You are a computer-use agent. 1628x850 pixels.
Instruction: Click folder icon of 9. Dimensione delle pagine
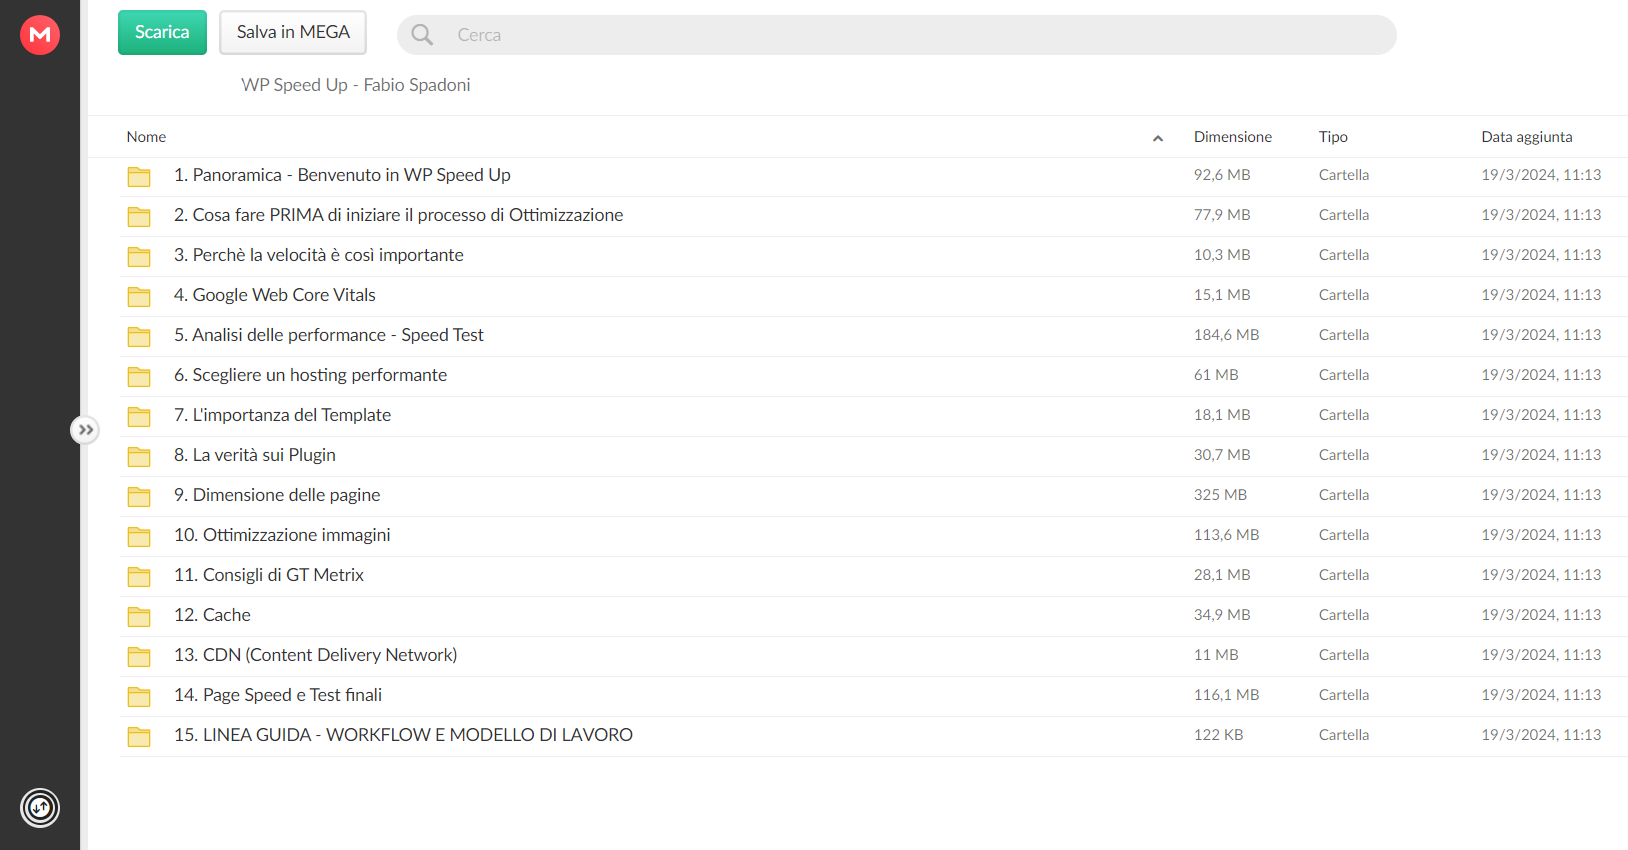[139, 497]
